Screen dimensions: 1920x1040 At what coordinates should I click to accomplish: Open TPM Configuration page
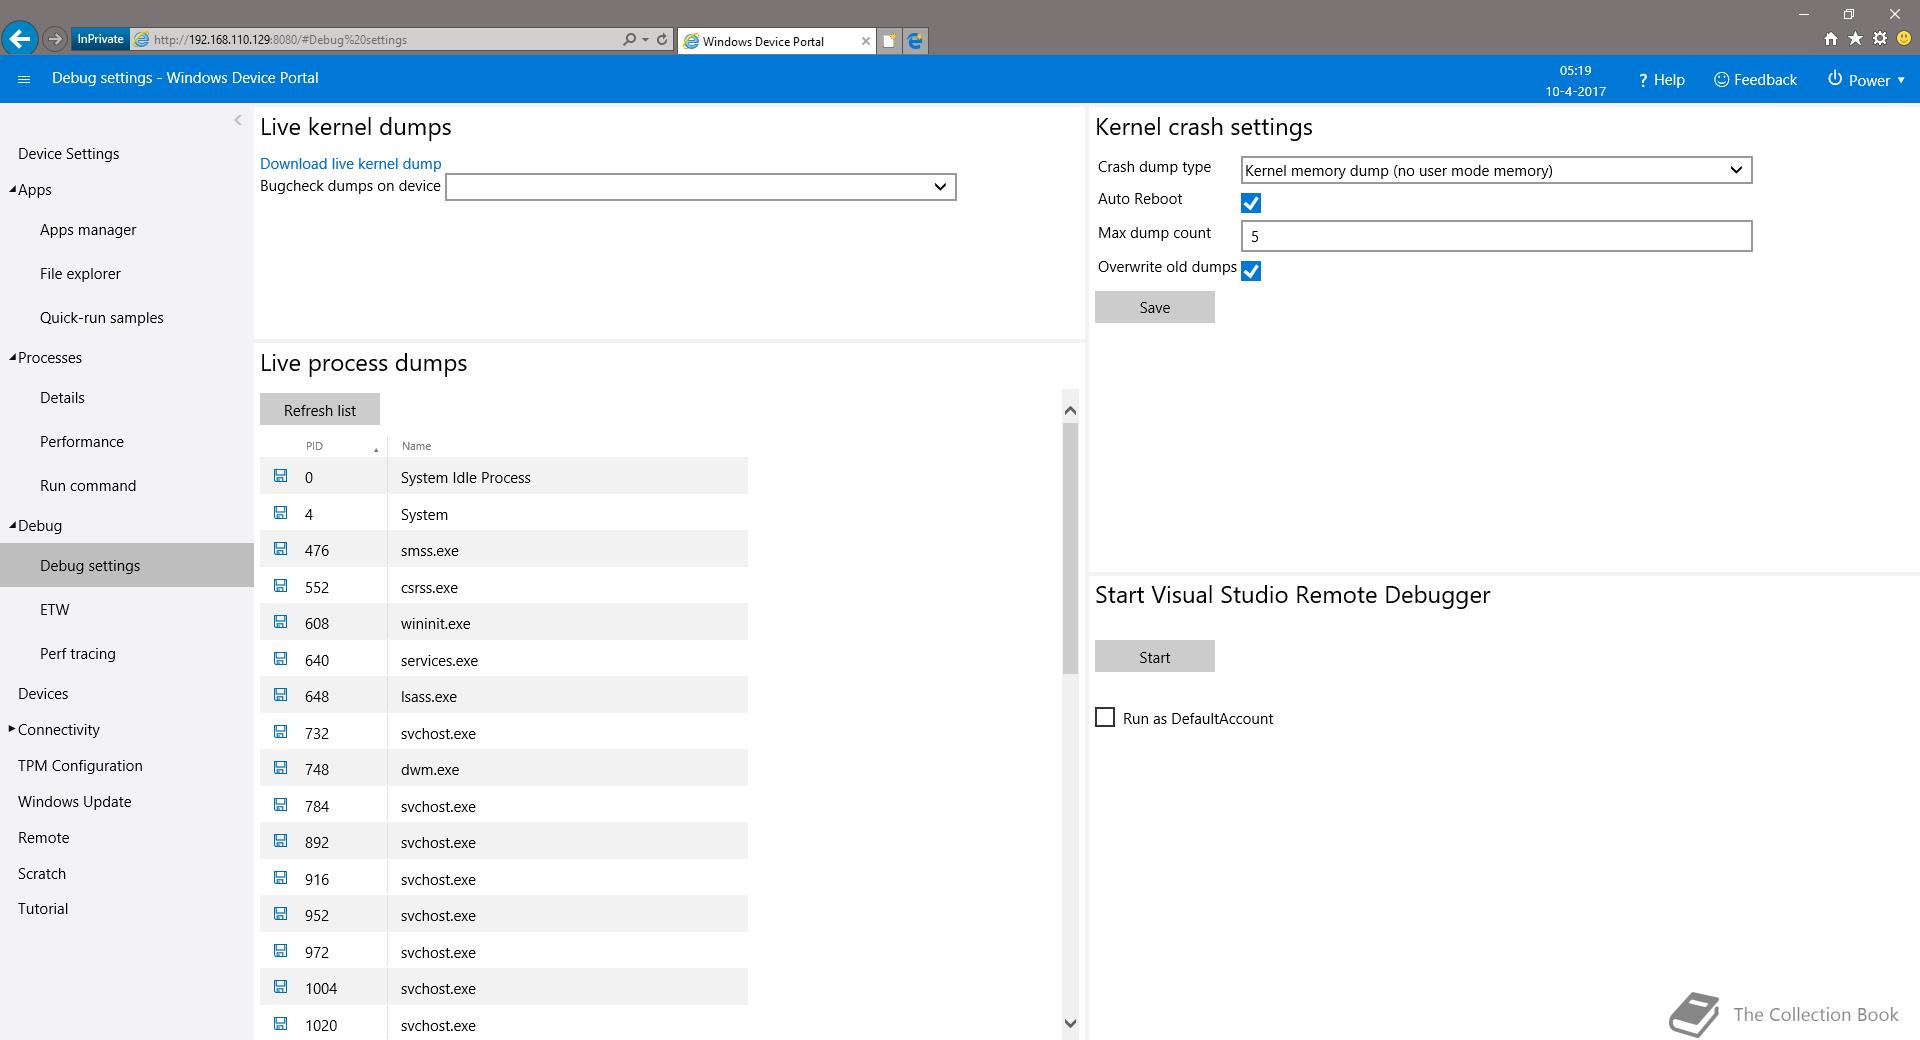[80, 765]
